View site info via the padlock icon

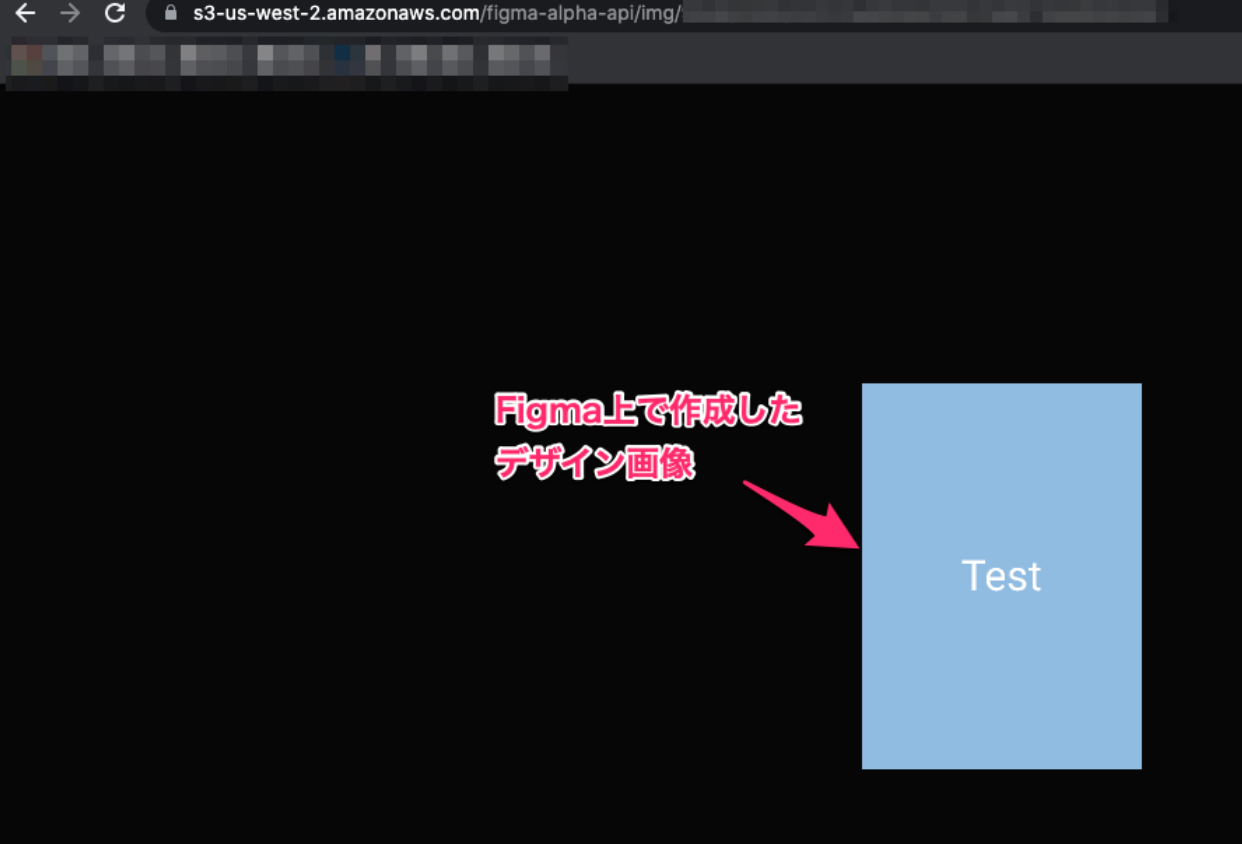tap(170, 13)
